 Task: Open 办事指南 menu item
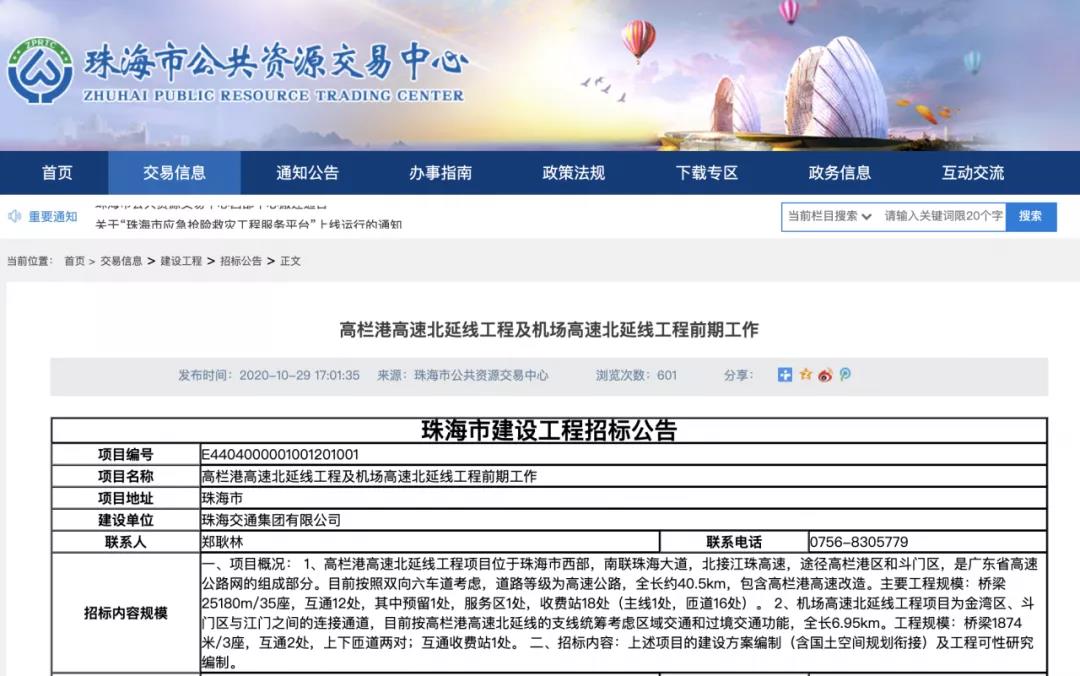tap(440, 173)
